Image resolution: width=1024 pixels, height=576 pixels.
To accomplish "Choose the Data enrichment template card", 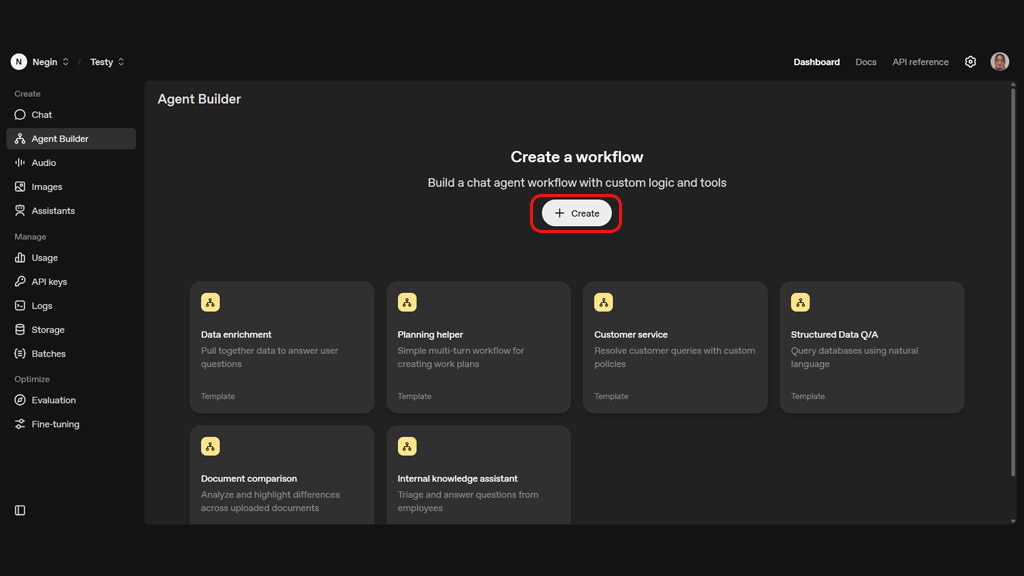I will 282,347.
